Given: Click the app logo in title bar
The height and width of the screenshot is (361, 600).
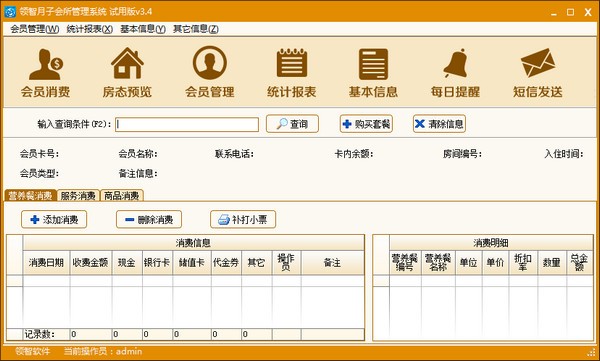Looking at the screenshot, I should [x=10, y=11].
